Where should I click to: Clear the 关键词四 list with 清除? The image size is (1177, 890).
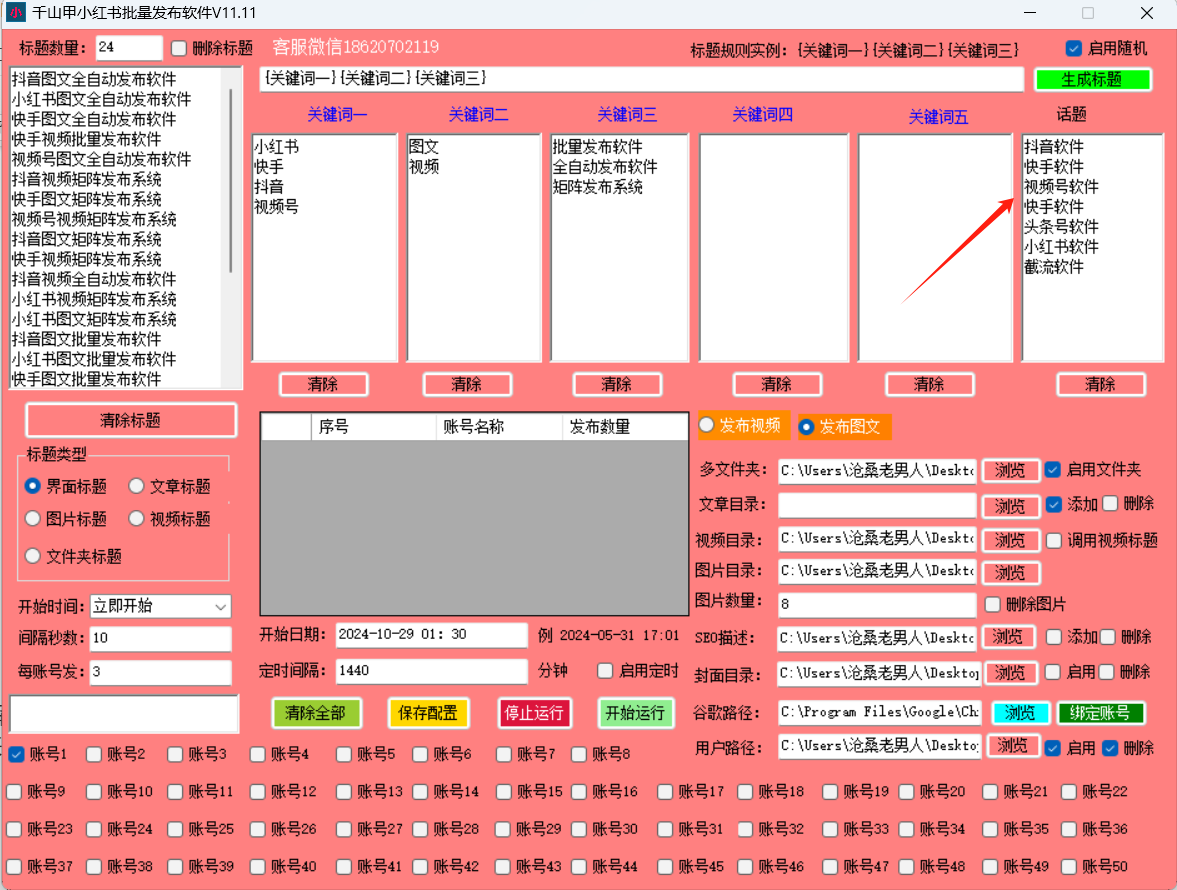coord(777,384)
